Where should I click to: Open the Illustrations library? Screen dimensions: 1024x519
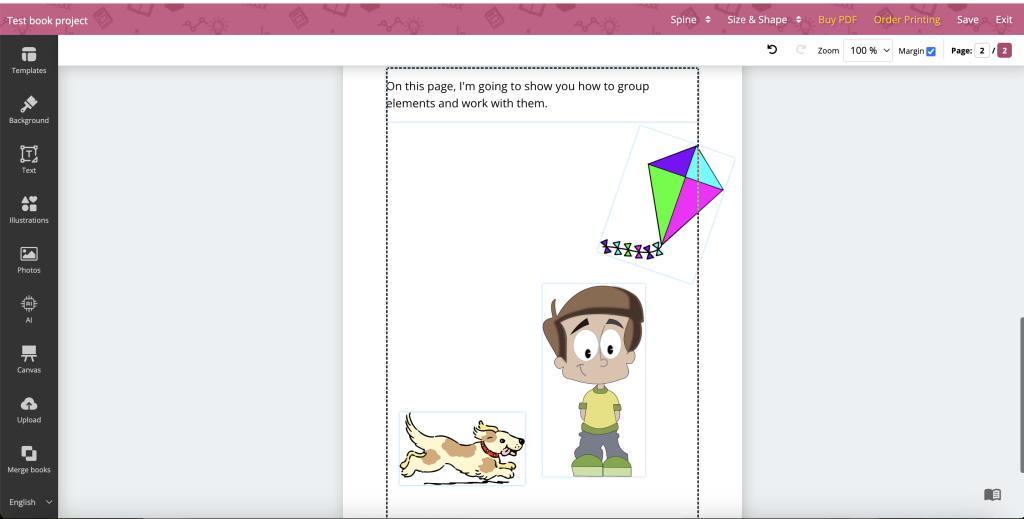[x=29, y=210]
